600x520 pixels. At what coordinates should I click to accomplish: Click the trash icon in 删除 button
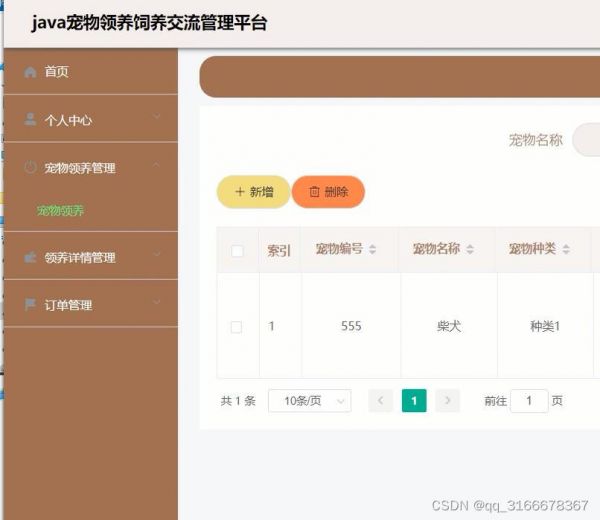point(314,191)
